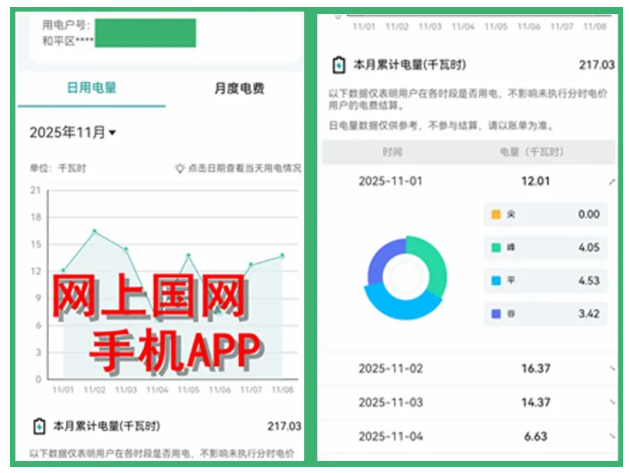Screen dimensions: 629x473
Task: Expand the 2025-11-04 usage row
Action: point(611,437)
